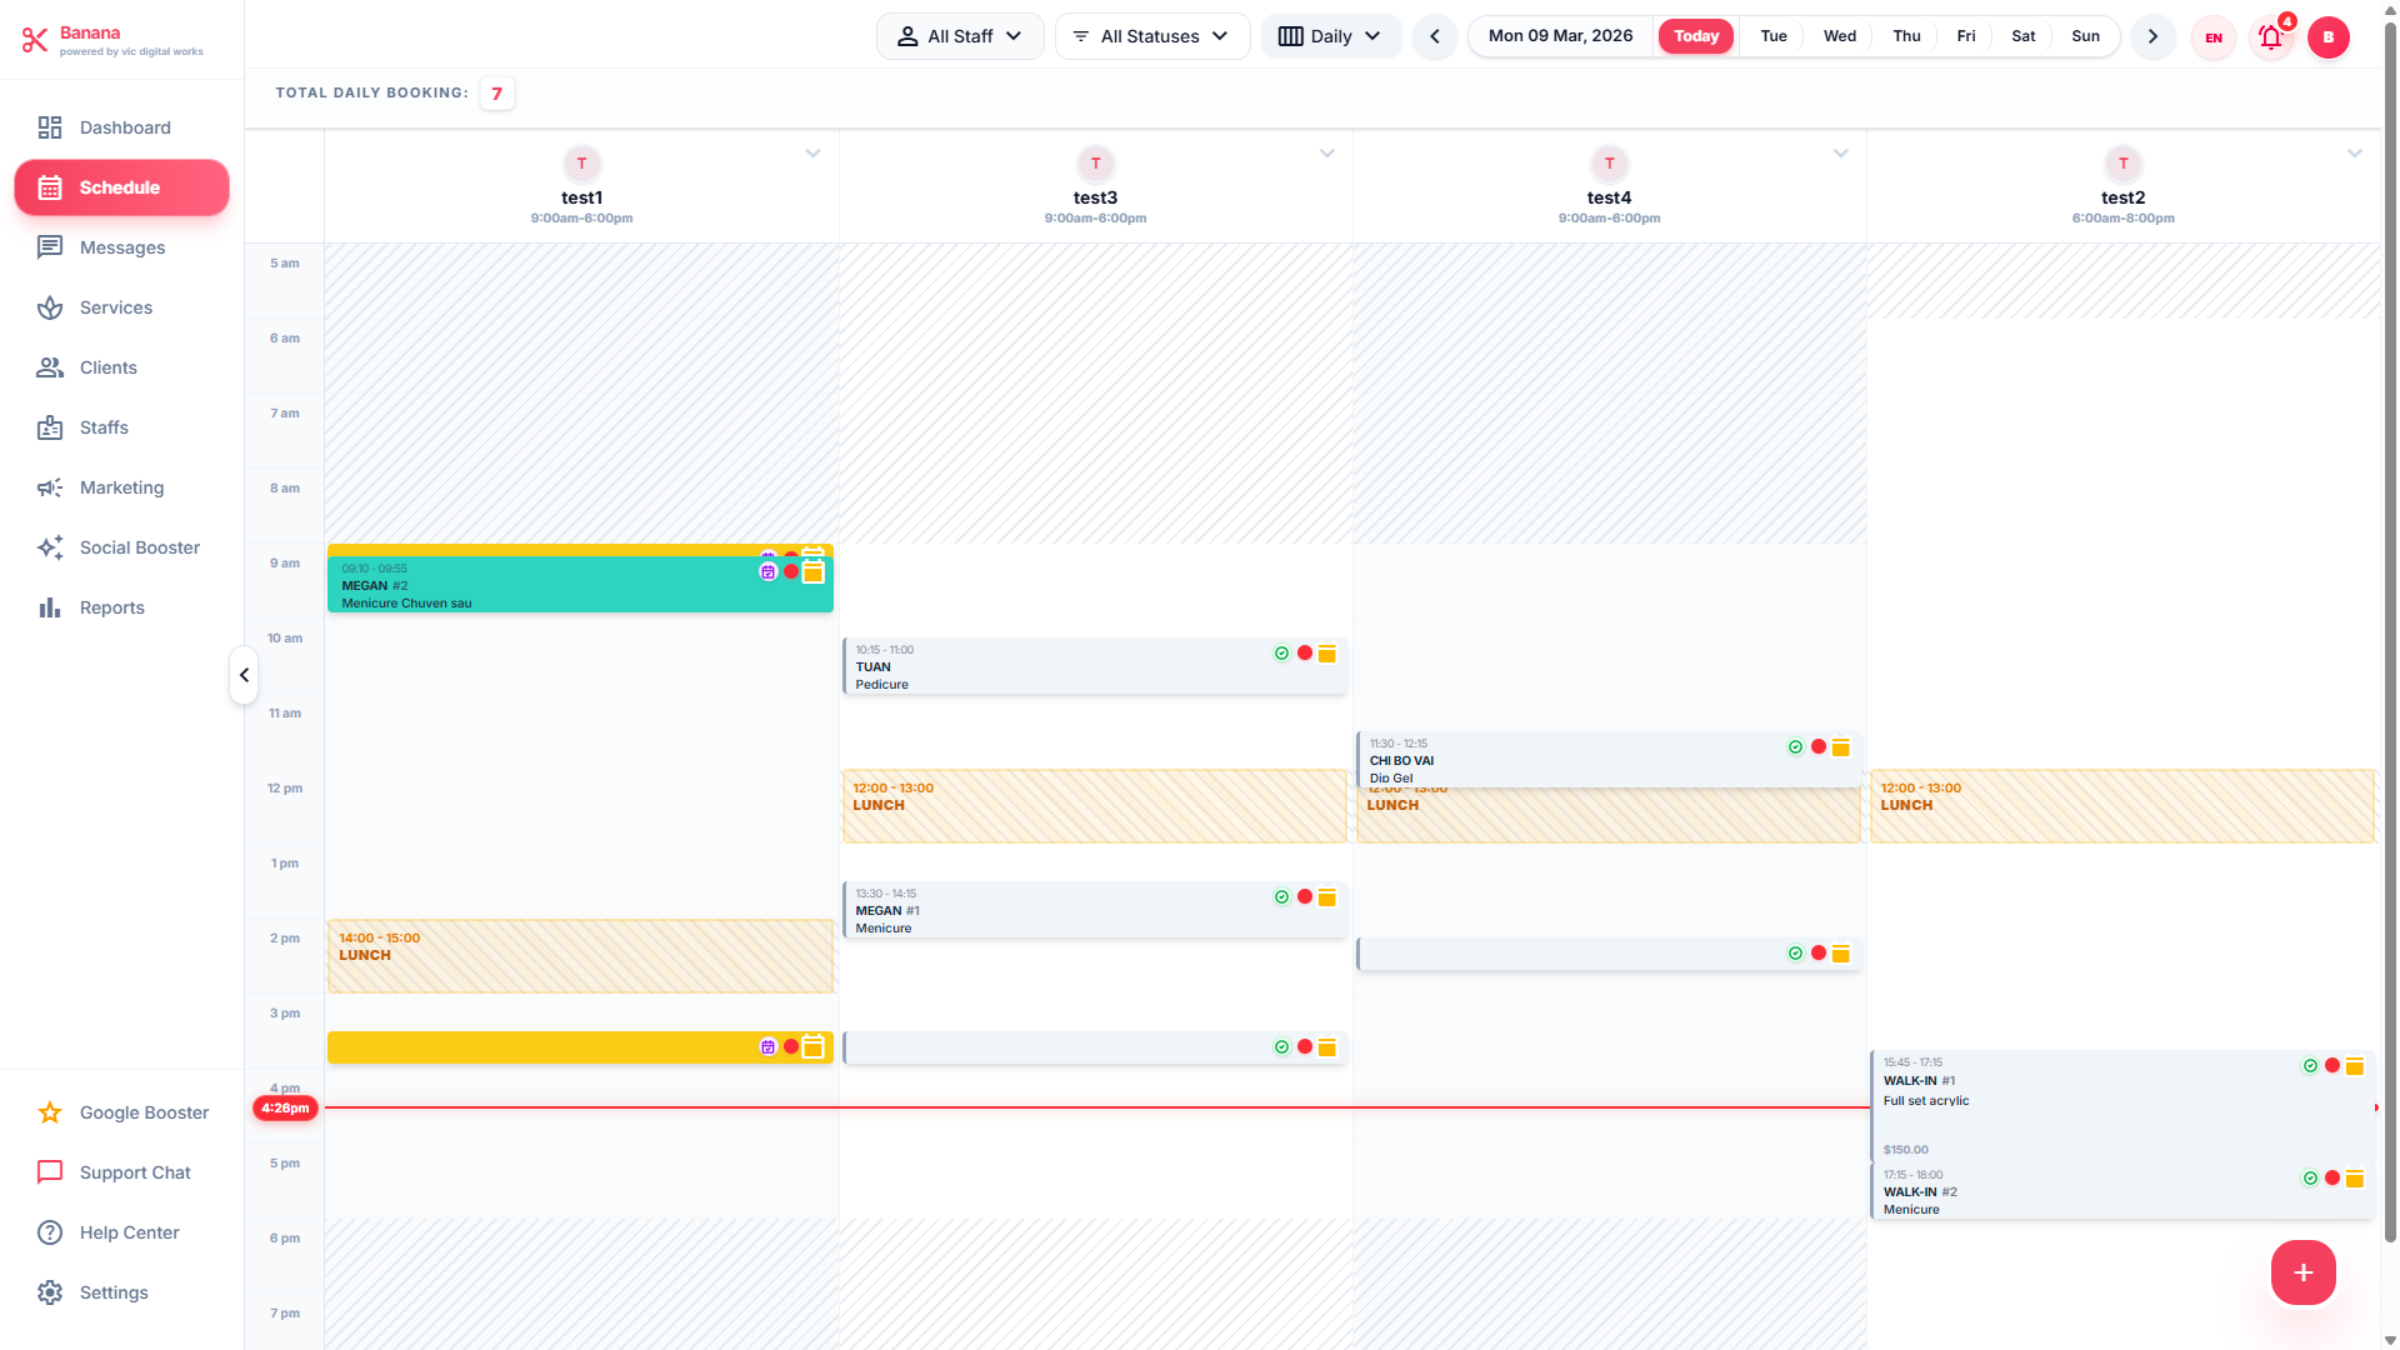The width and height of the screenshot is (2400, 1350).
Task: Open Reports from the sidebar menu
Action: 112,607
